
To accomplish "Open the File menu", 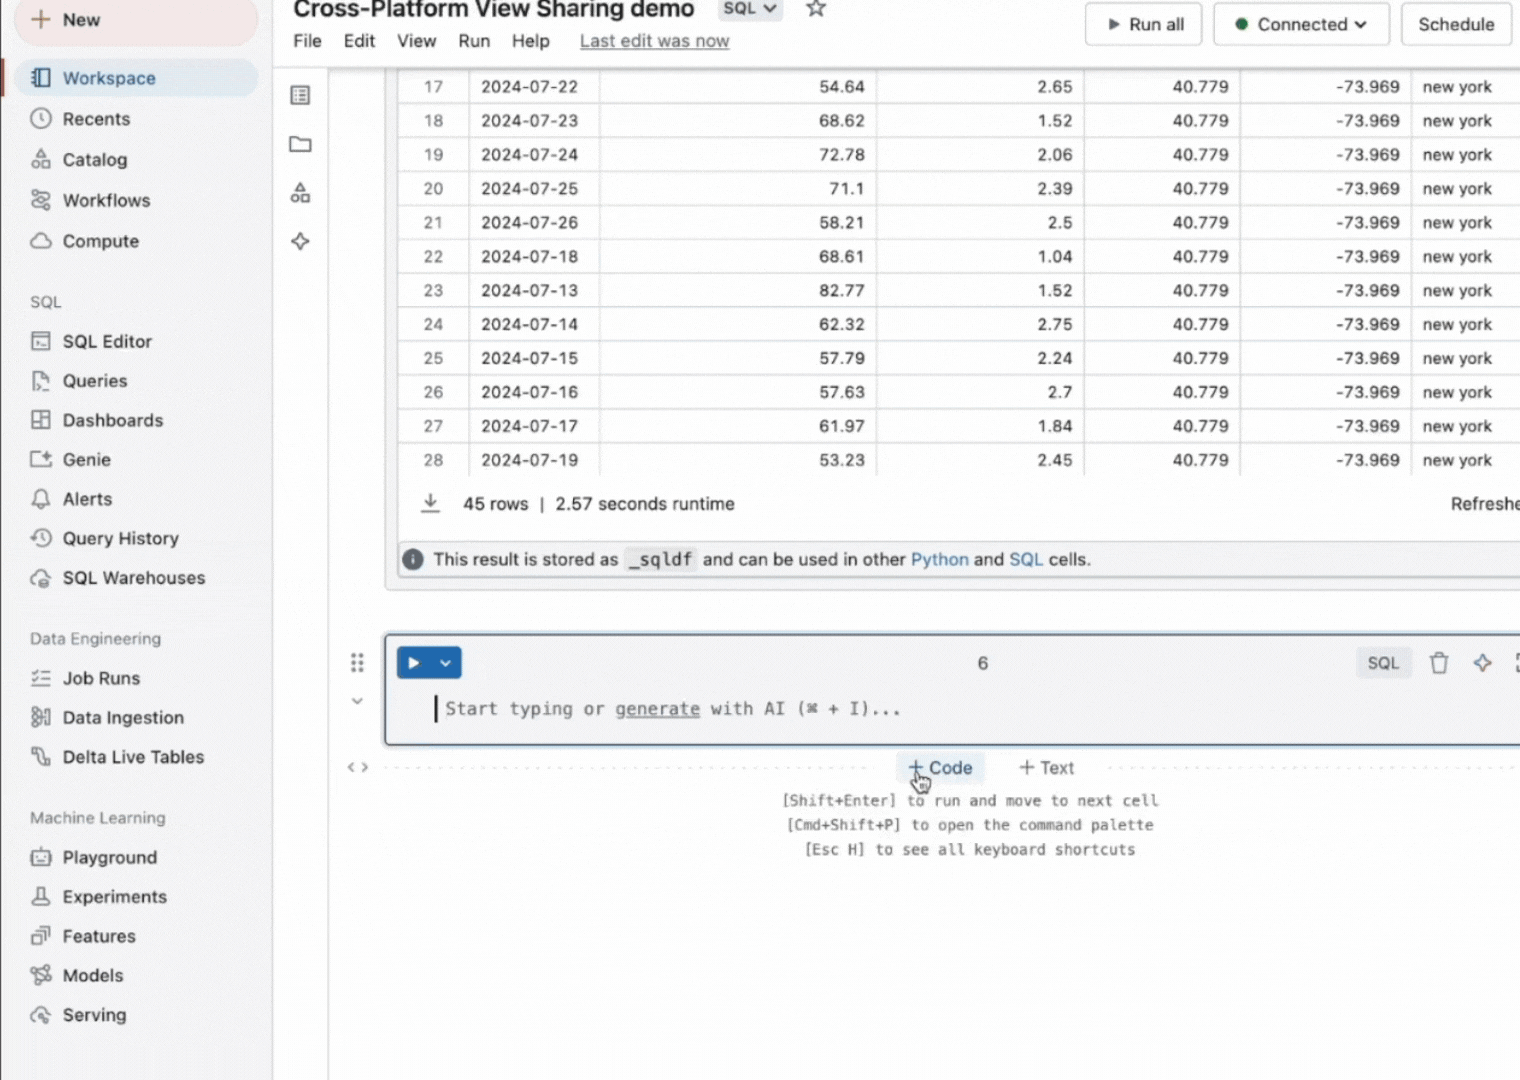I will click(307, 41).
